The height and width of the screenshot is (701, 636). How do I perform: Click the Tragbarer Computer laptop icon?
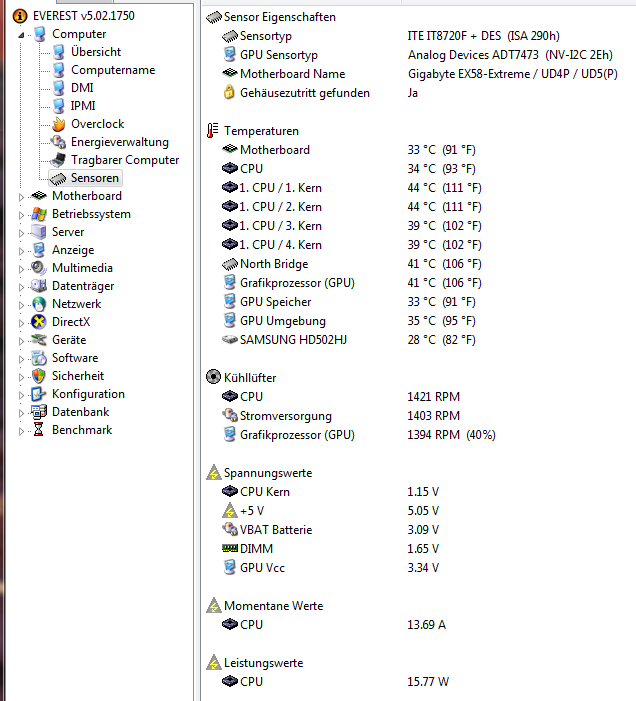(x=58, y=160)
